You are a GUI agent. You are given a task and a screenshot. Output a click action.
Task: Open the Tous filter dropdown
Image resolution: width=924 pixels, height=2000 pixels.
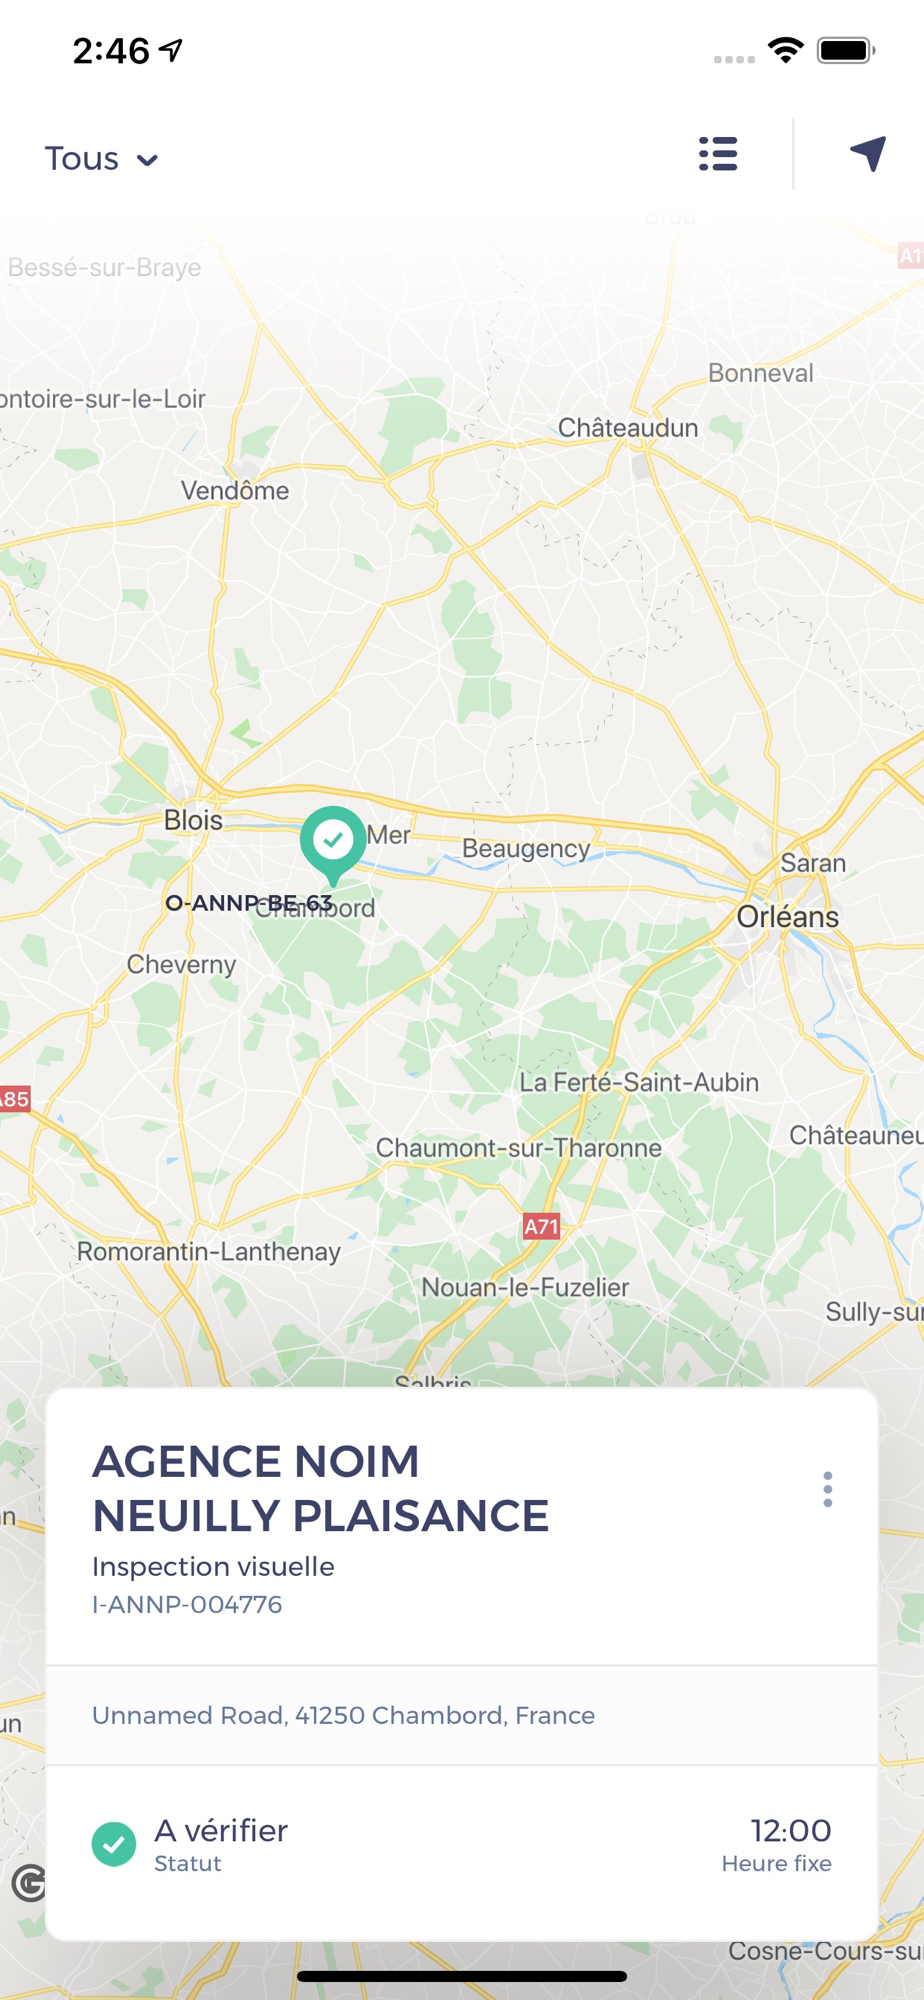(101, 159)
